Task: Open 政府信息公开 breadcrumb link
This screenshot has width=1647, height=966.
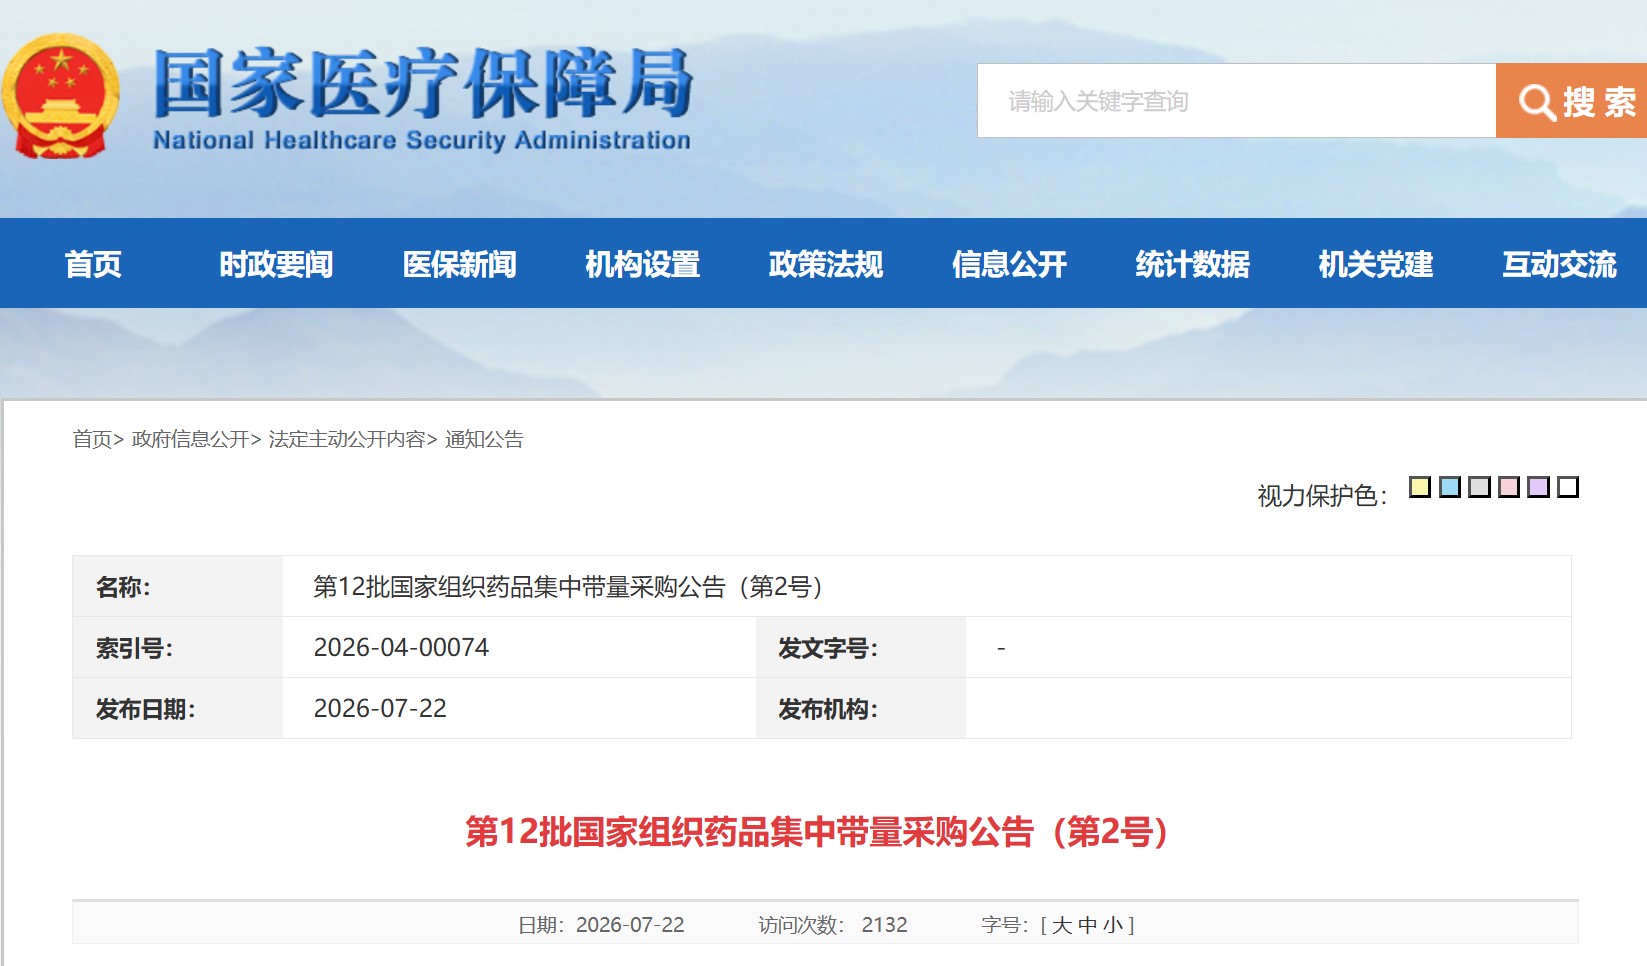Action: tap(190, 439)
